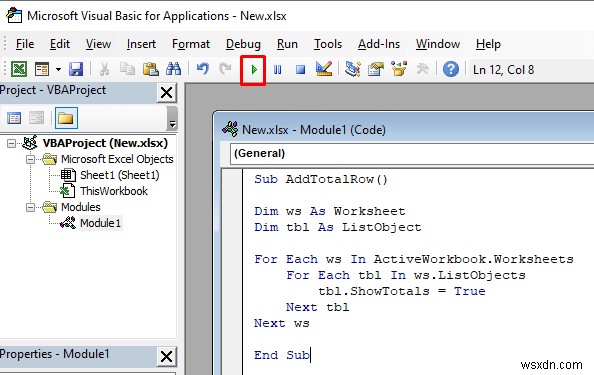Click the Reset stop icon

pyautogui.click(x=300, y=70)
